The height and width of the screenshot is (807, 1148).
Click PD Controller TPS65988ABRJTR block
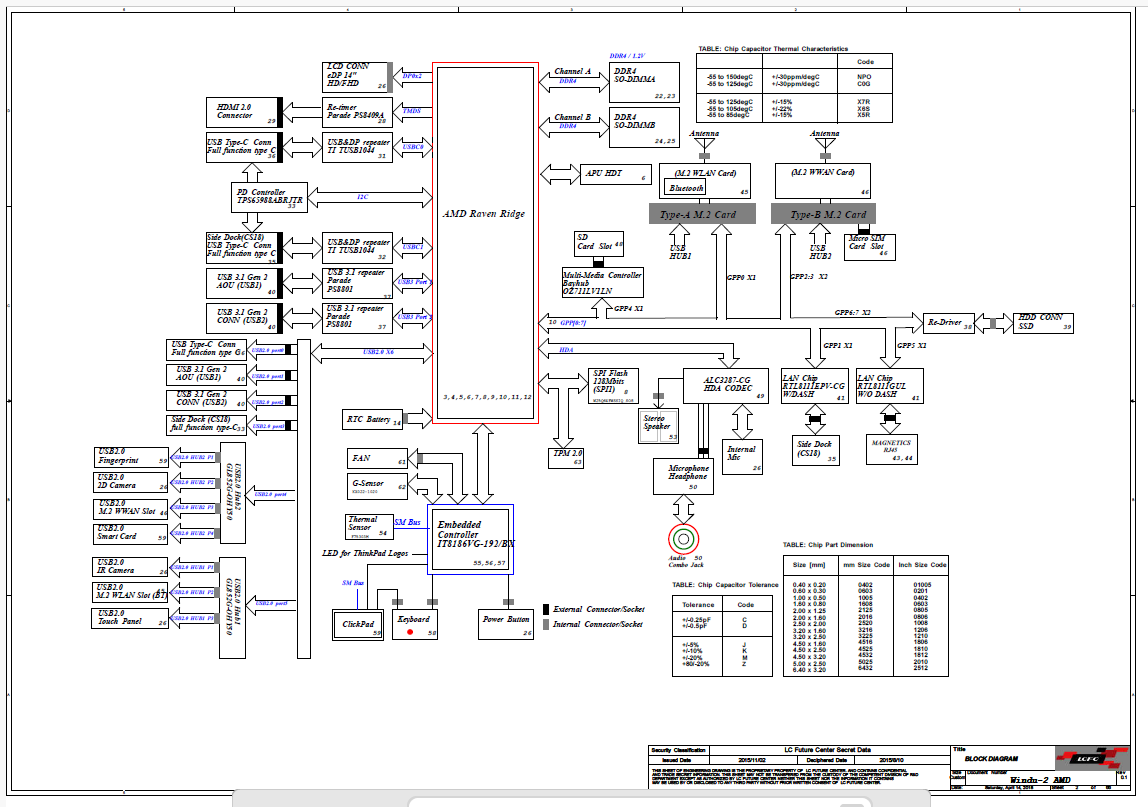[269, 197]
